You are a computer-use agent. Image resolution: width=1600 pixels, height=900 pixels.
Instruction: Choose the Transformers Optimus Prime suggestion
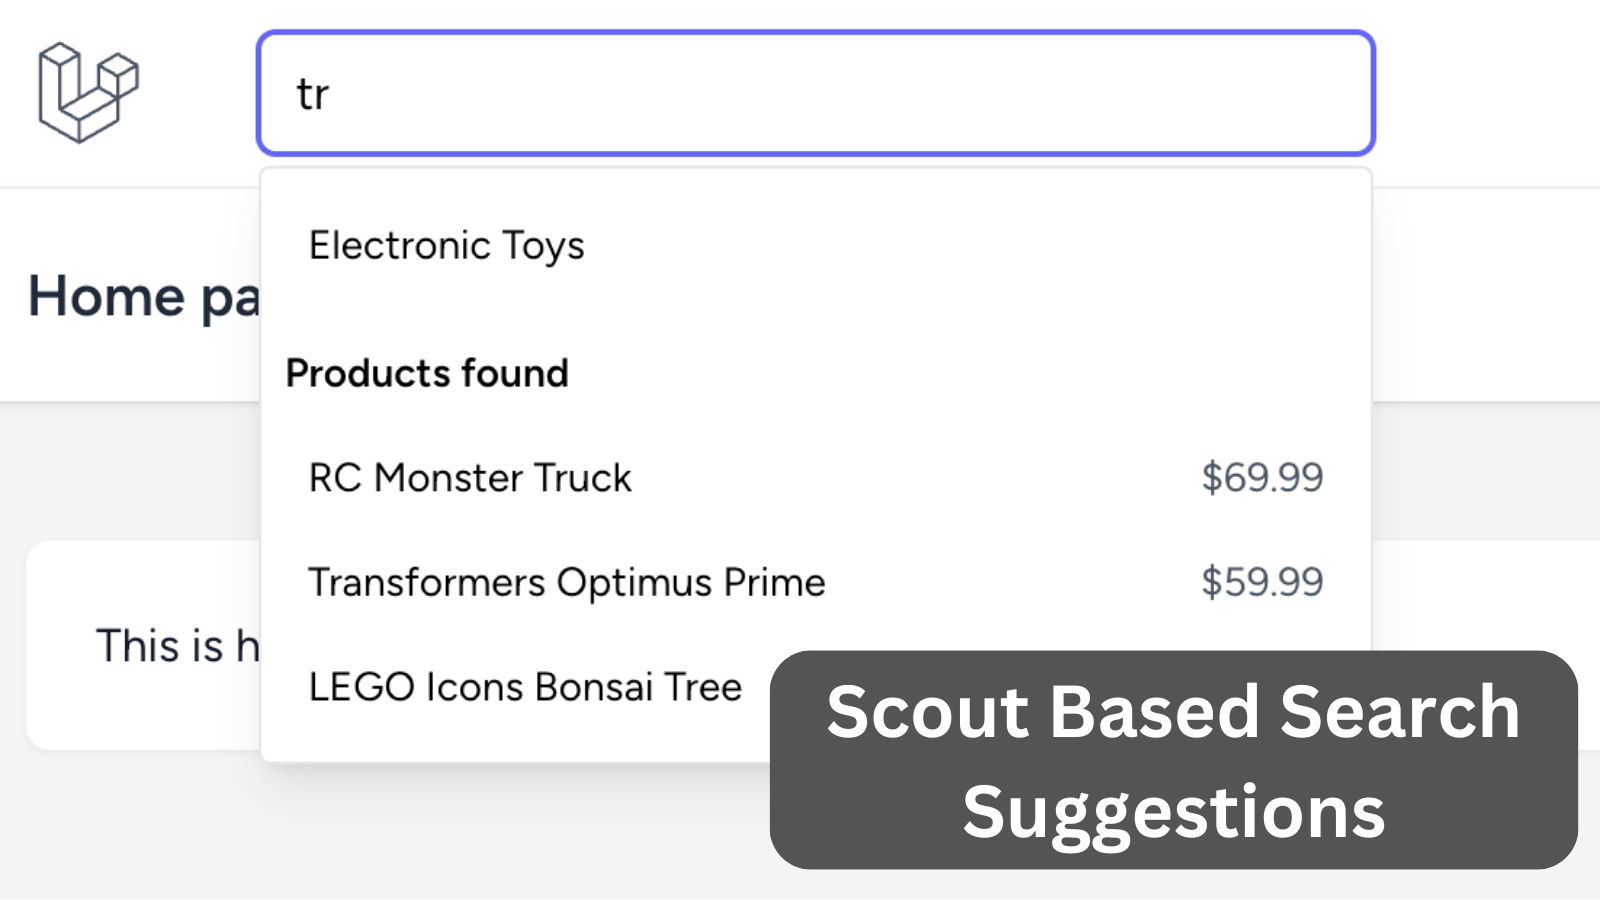(x=567, y=582)
